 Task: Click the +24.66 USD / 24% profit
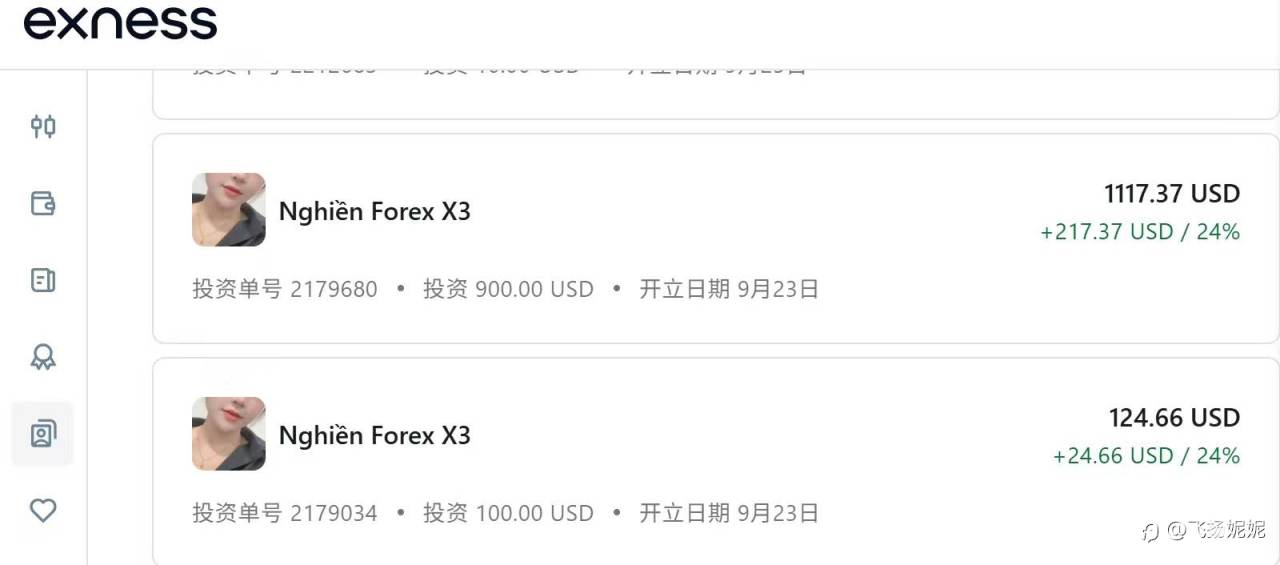click(1146, 456)
